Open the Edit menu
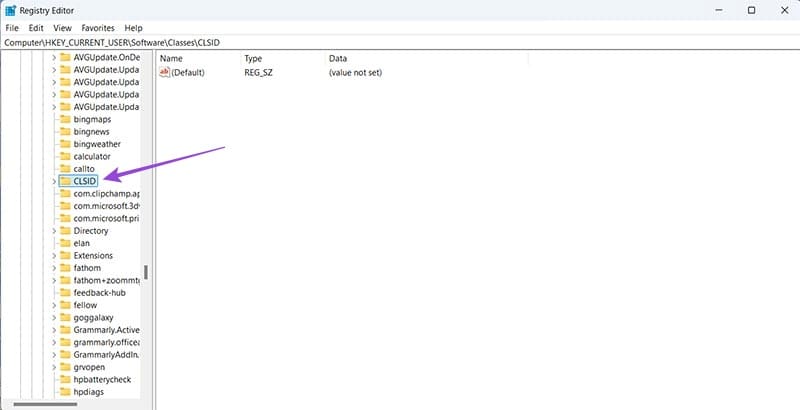Screen dimensions: 800x410 click(x=36, y=28)
